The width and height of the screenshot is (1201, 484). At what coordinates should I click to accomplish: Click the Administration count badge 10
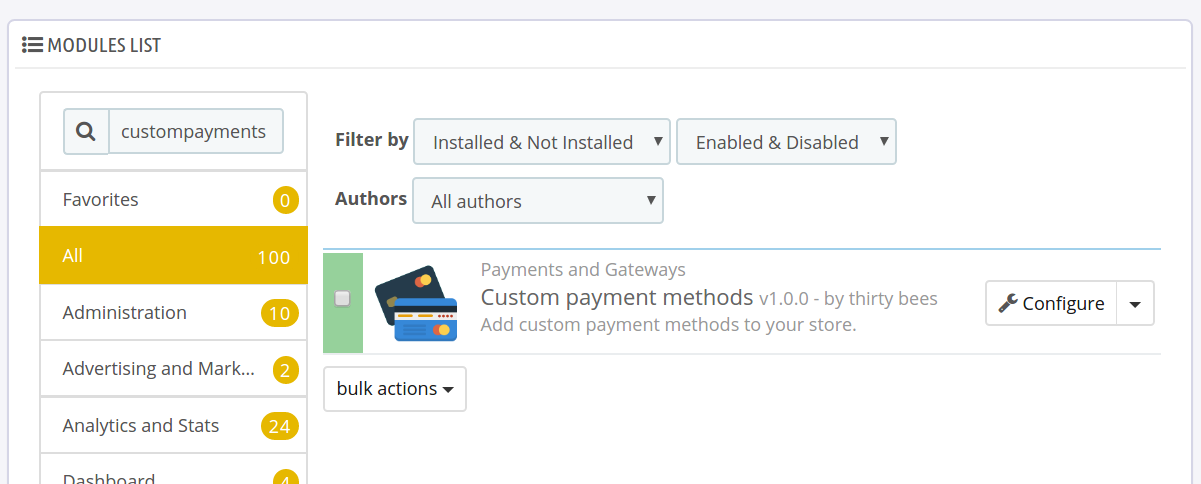(x=279, y=314)
